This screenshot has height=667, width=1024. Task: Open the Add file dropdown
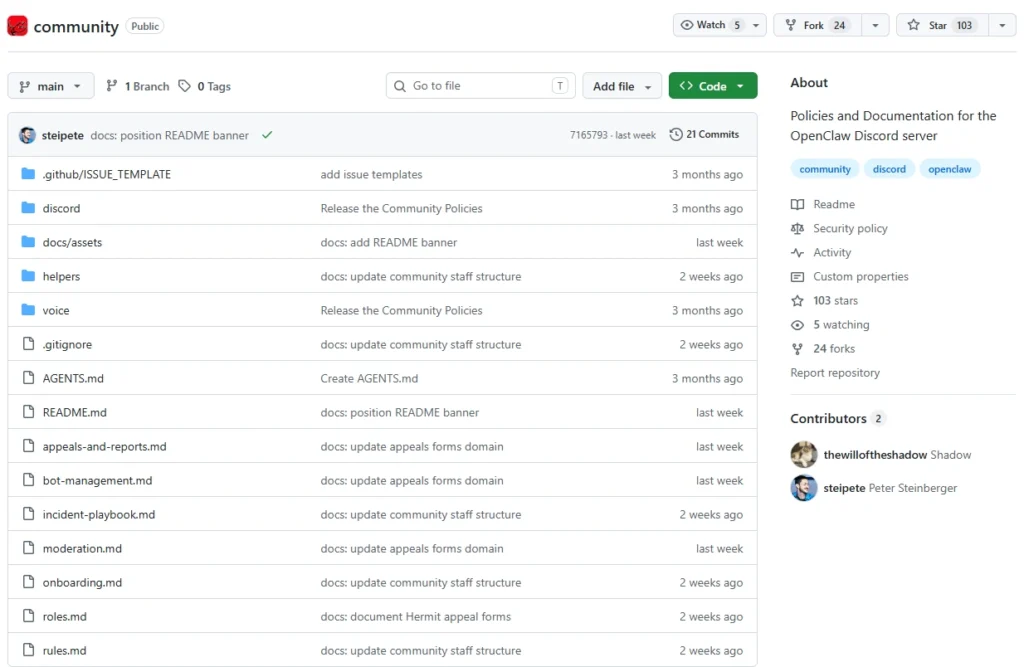(622, 86)
